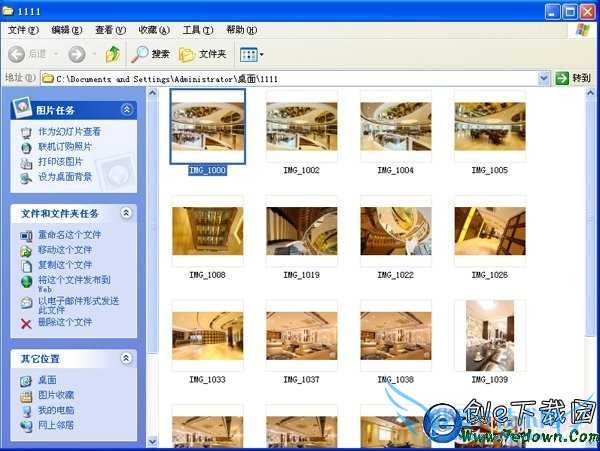
Task: Click Move this file (移动这个文件) link
Action: [65, 250]
